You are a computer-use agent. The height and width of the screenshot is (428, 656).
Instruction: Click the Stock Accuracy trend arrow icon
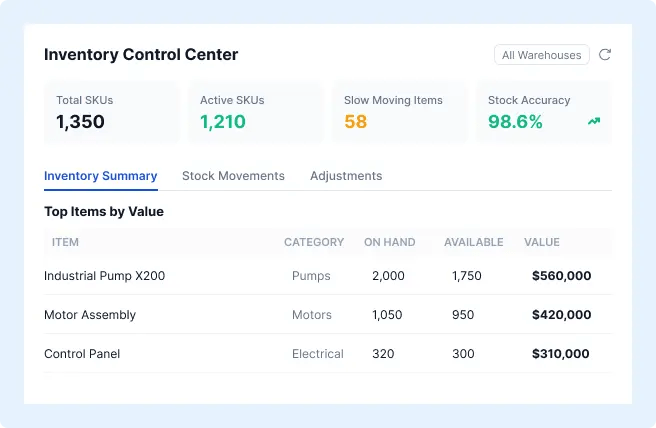(594, 121)
